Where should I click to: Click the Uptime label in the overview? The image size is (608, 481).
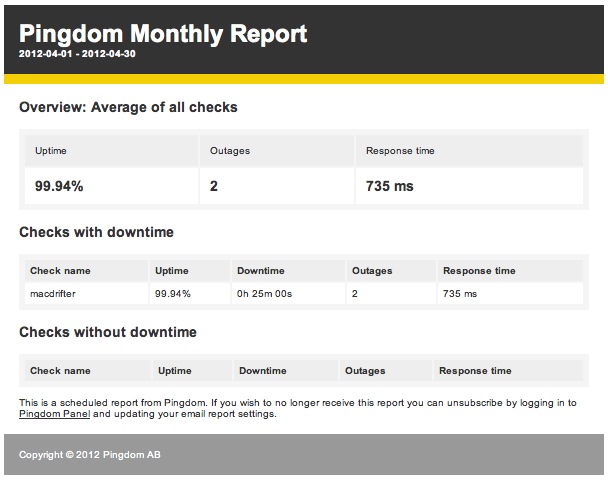point(51,151)
